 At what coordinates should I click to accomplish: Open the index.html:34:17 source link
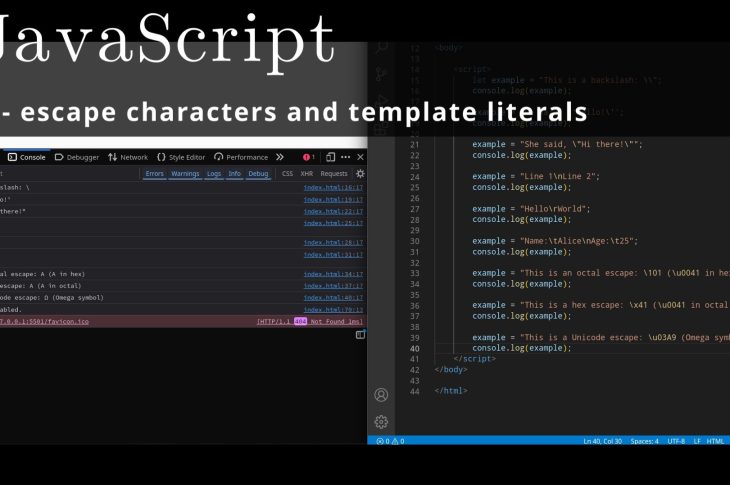pyautogui.click(x=333, y=274)
